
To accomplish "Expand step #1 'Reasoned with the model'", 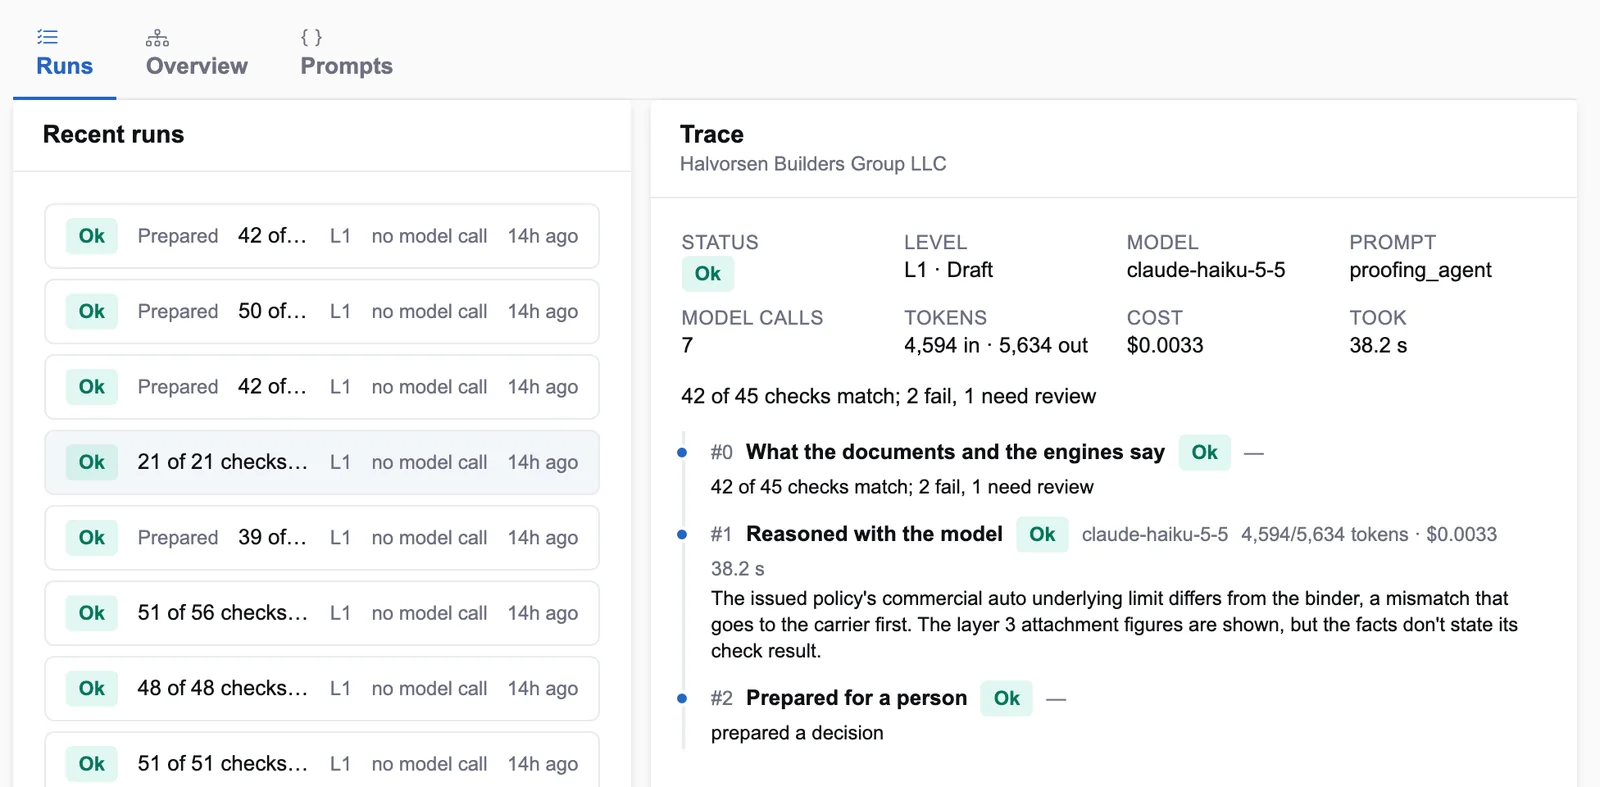I will (x=874, y=534).
